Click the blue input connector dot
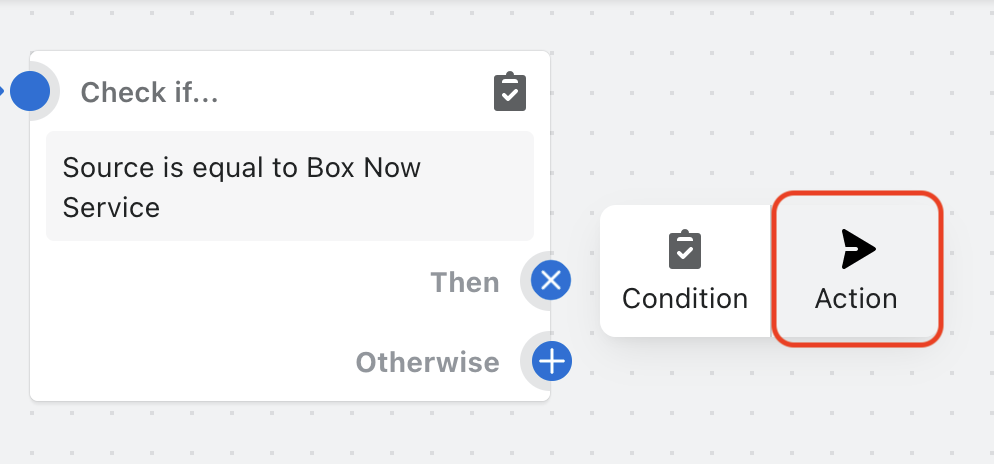This screenshot has height=464, width=994. point(30,92)
